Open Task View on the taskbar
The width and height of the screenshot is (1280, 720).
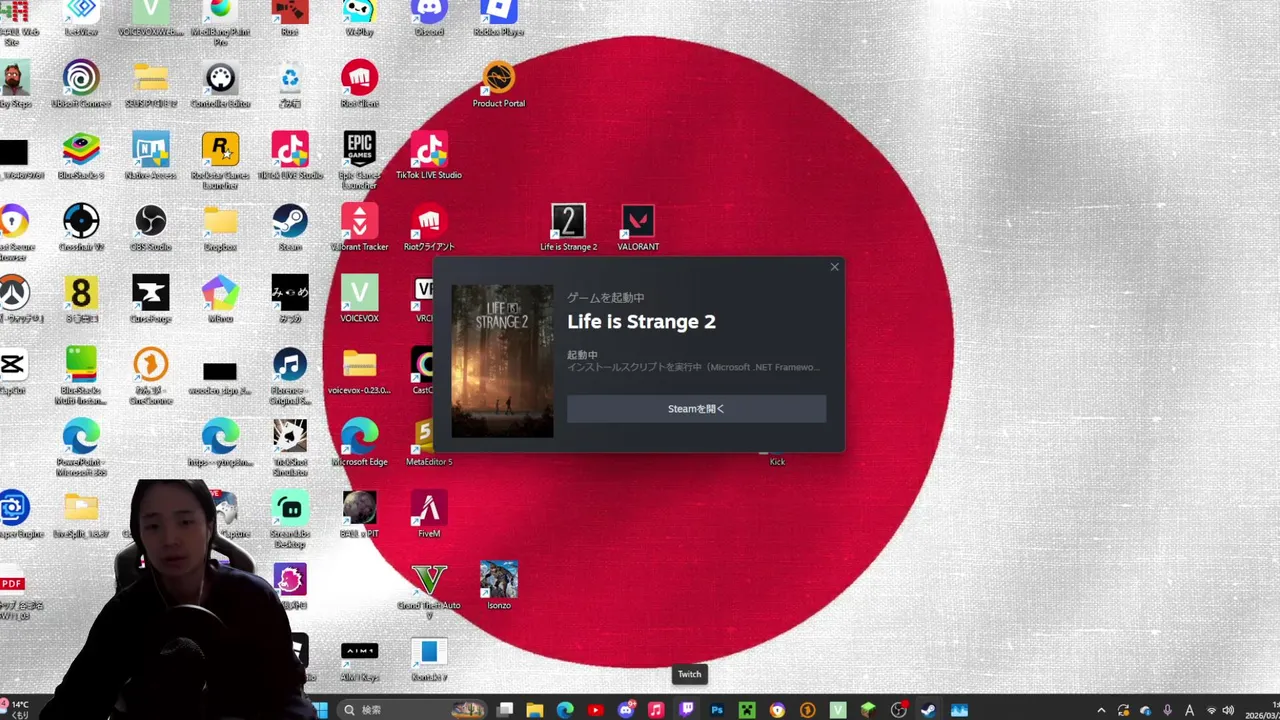[x=505, y=710]
